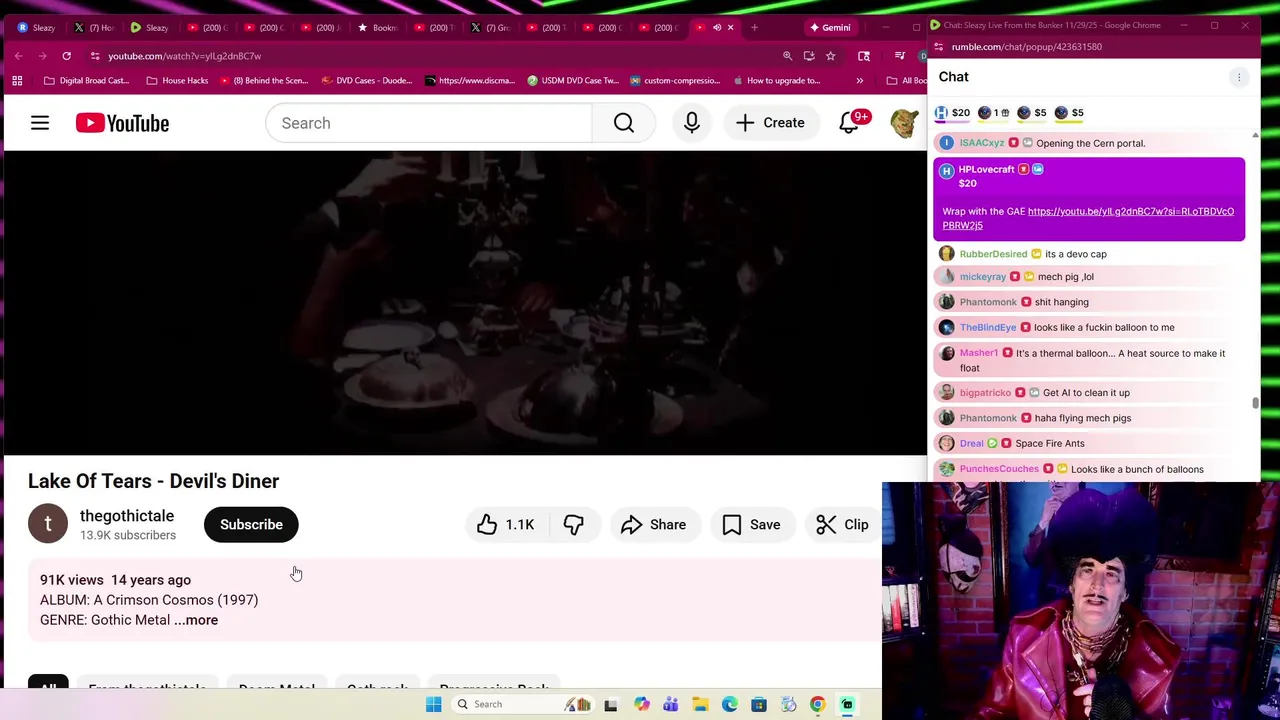
Task: Open a new browser tab
Action: click(x=754, y=27)
